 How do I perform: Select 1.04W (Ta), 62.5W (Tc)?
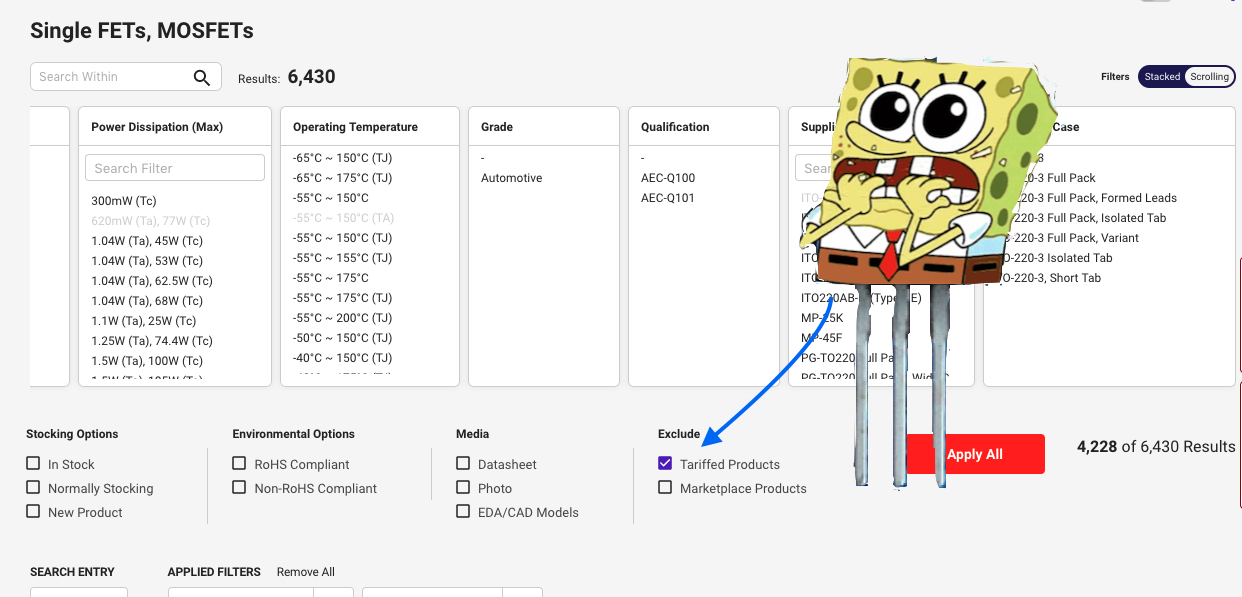(152, 281)
